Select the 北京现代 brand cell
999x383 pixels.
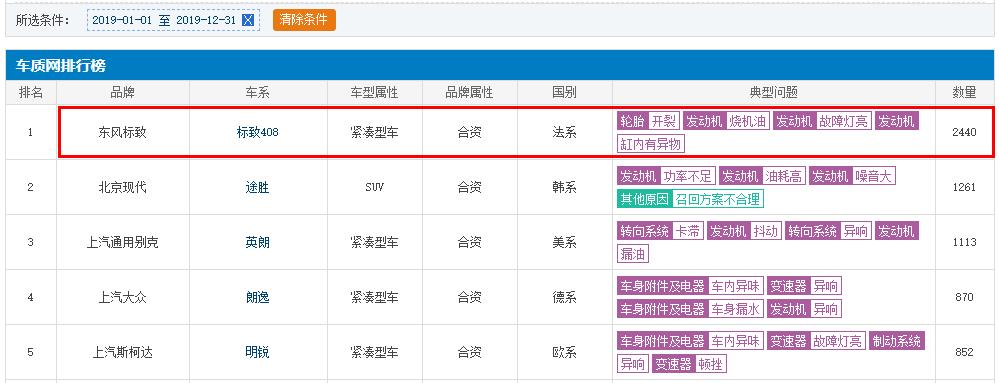(122, 187)
